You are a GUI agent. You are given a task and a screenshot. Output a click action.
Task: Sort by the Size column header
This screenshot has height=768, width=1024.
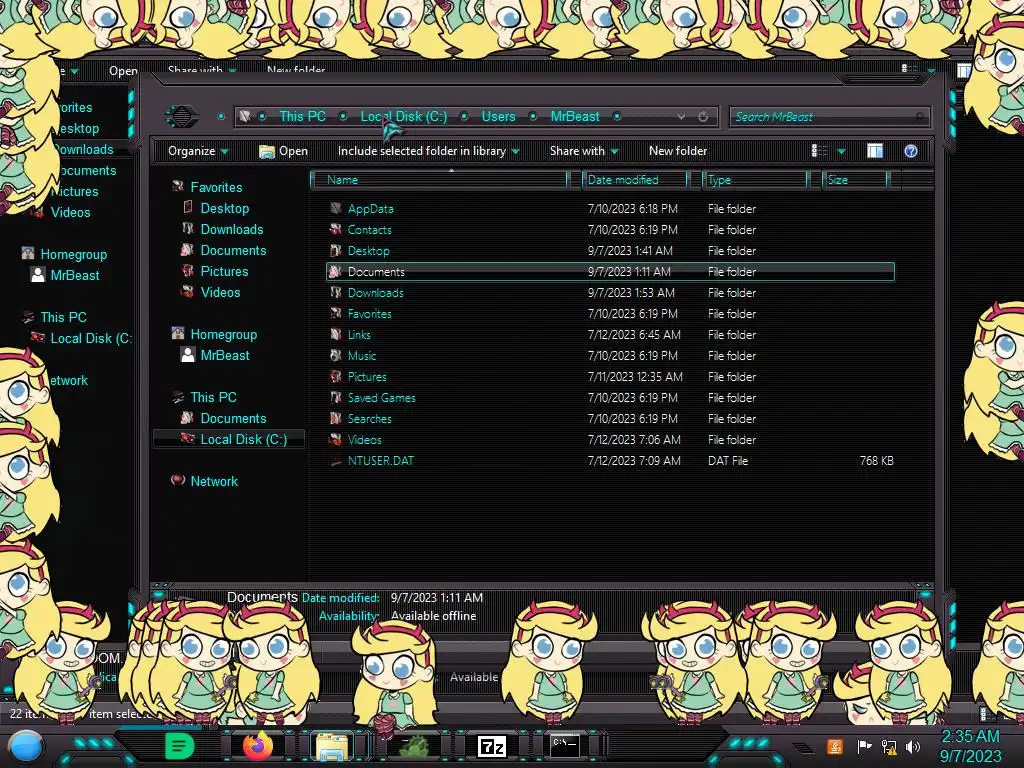(x=855, y=180)
